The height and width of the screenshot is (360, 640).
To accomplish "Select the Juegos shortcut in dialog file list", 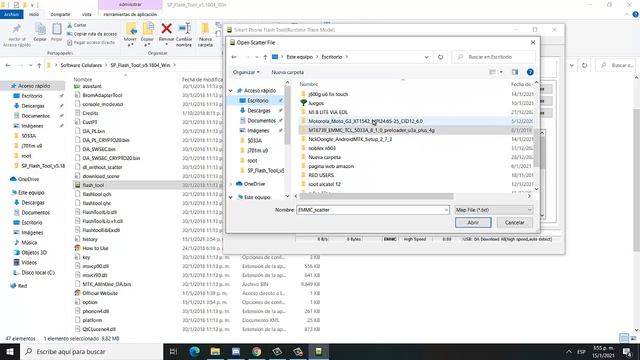I will pyautogui.click(x=316, y=103).
